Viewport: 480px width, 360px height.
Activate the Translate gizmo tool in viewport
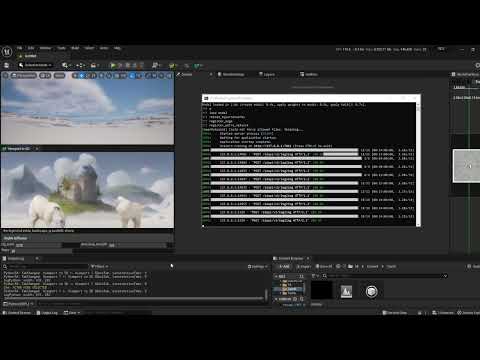[x=82, y=76]
